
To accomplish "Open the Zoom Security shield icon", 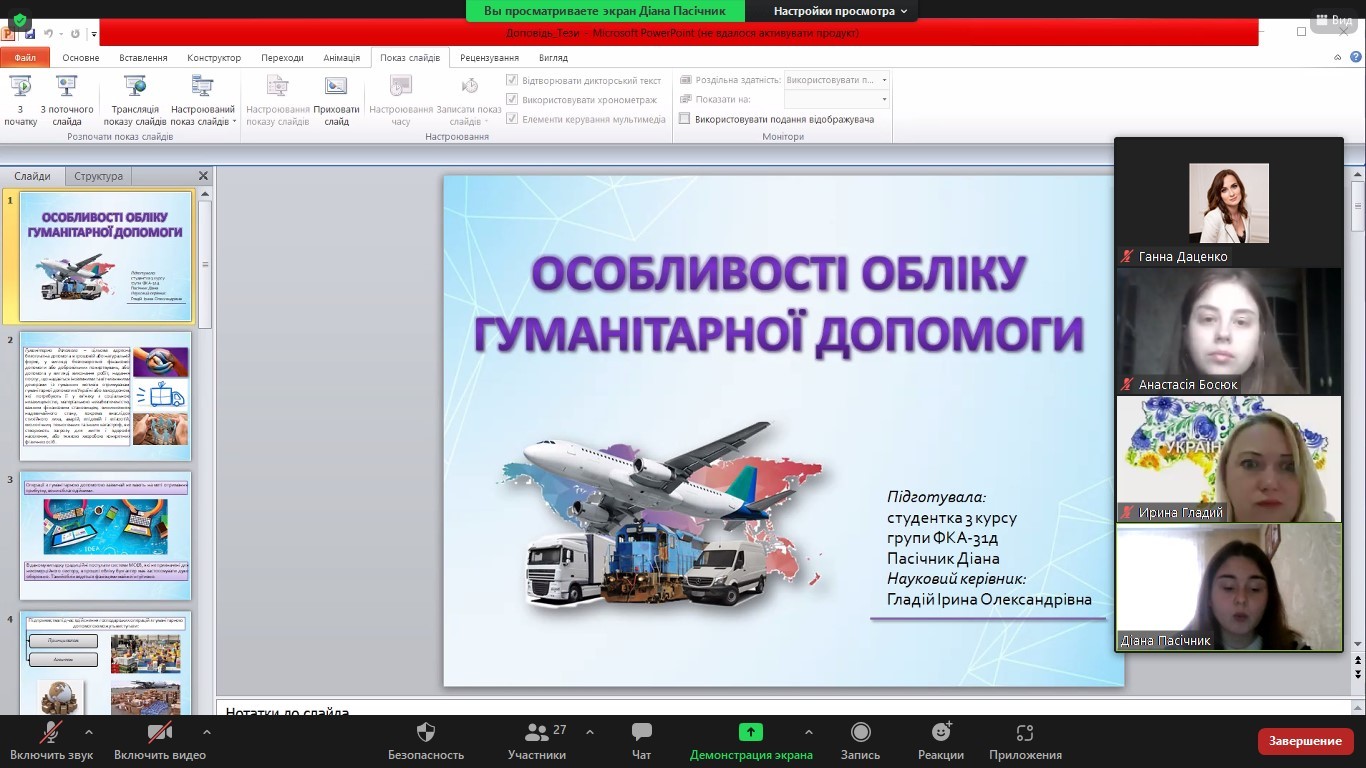I will [426, 733].
